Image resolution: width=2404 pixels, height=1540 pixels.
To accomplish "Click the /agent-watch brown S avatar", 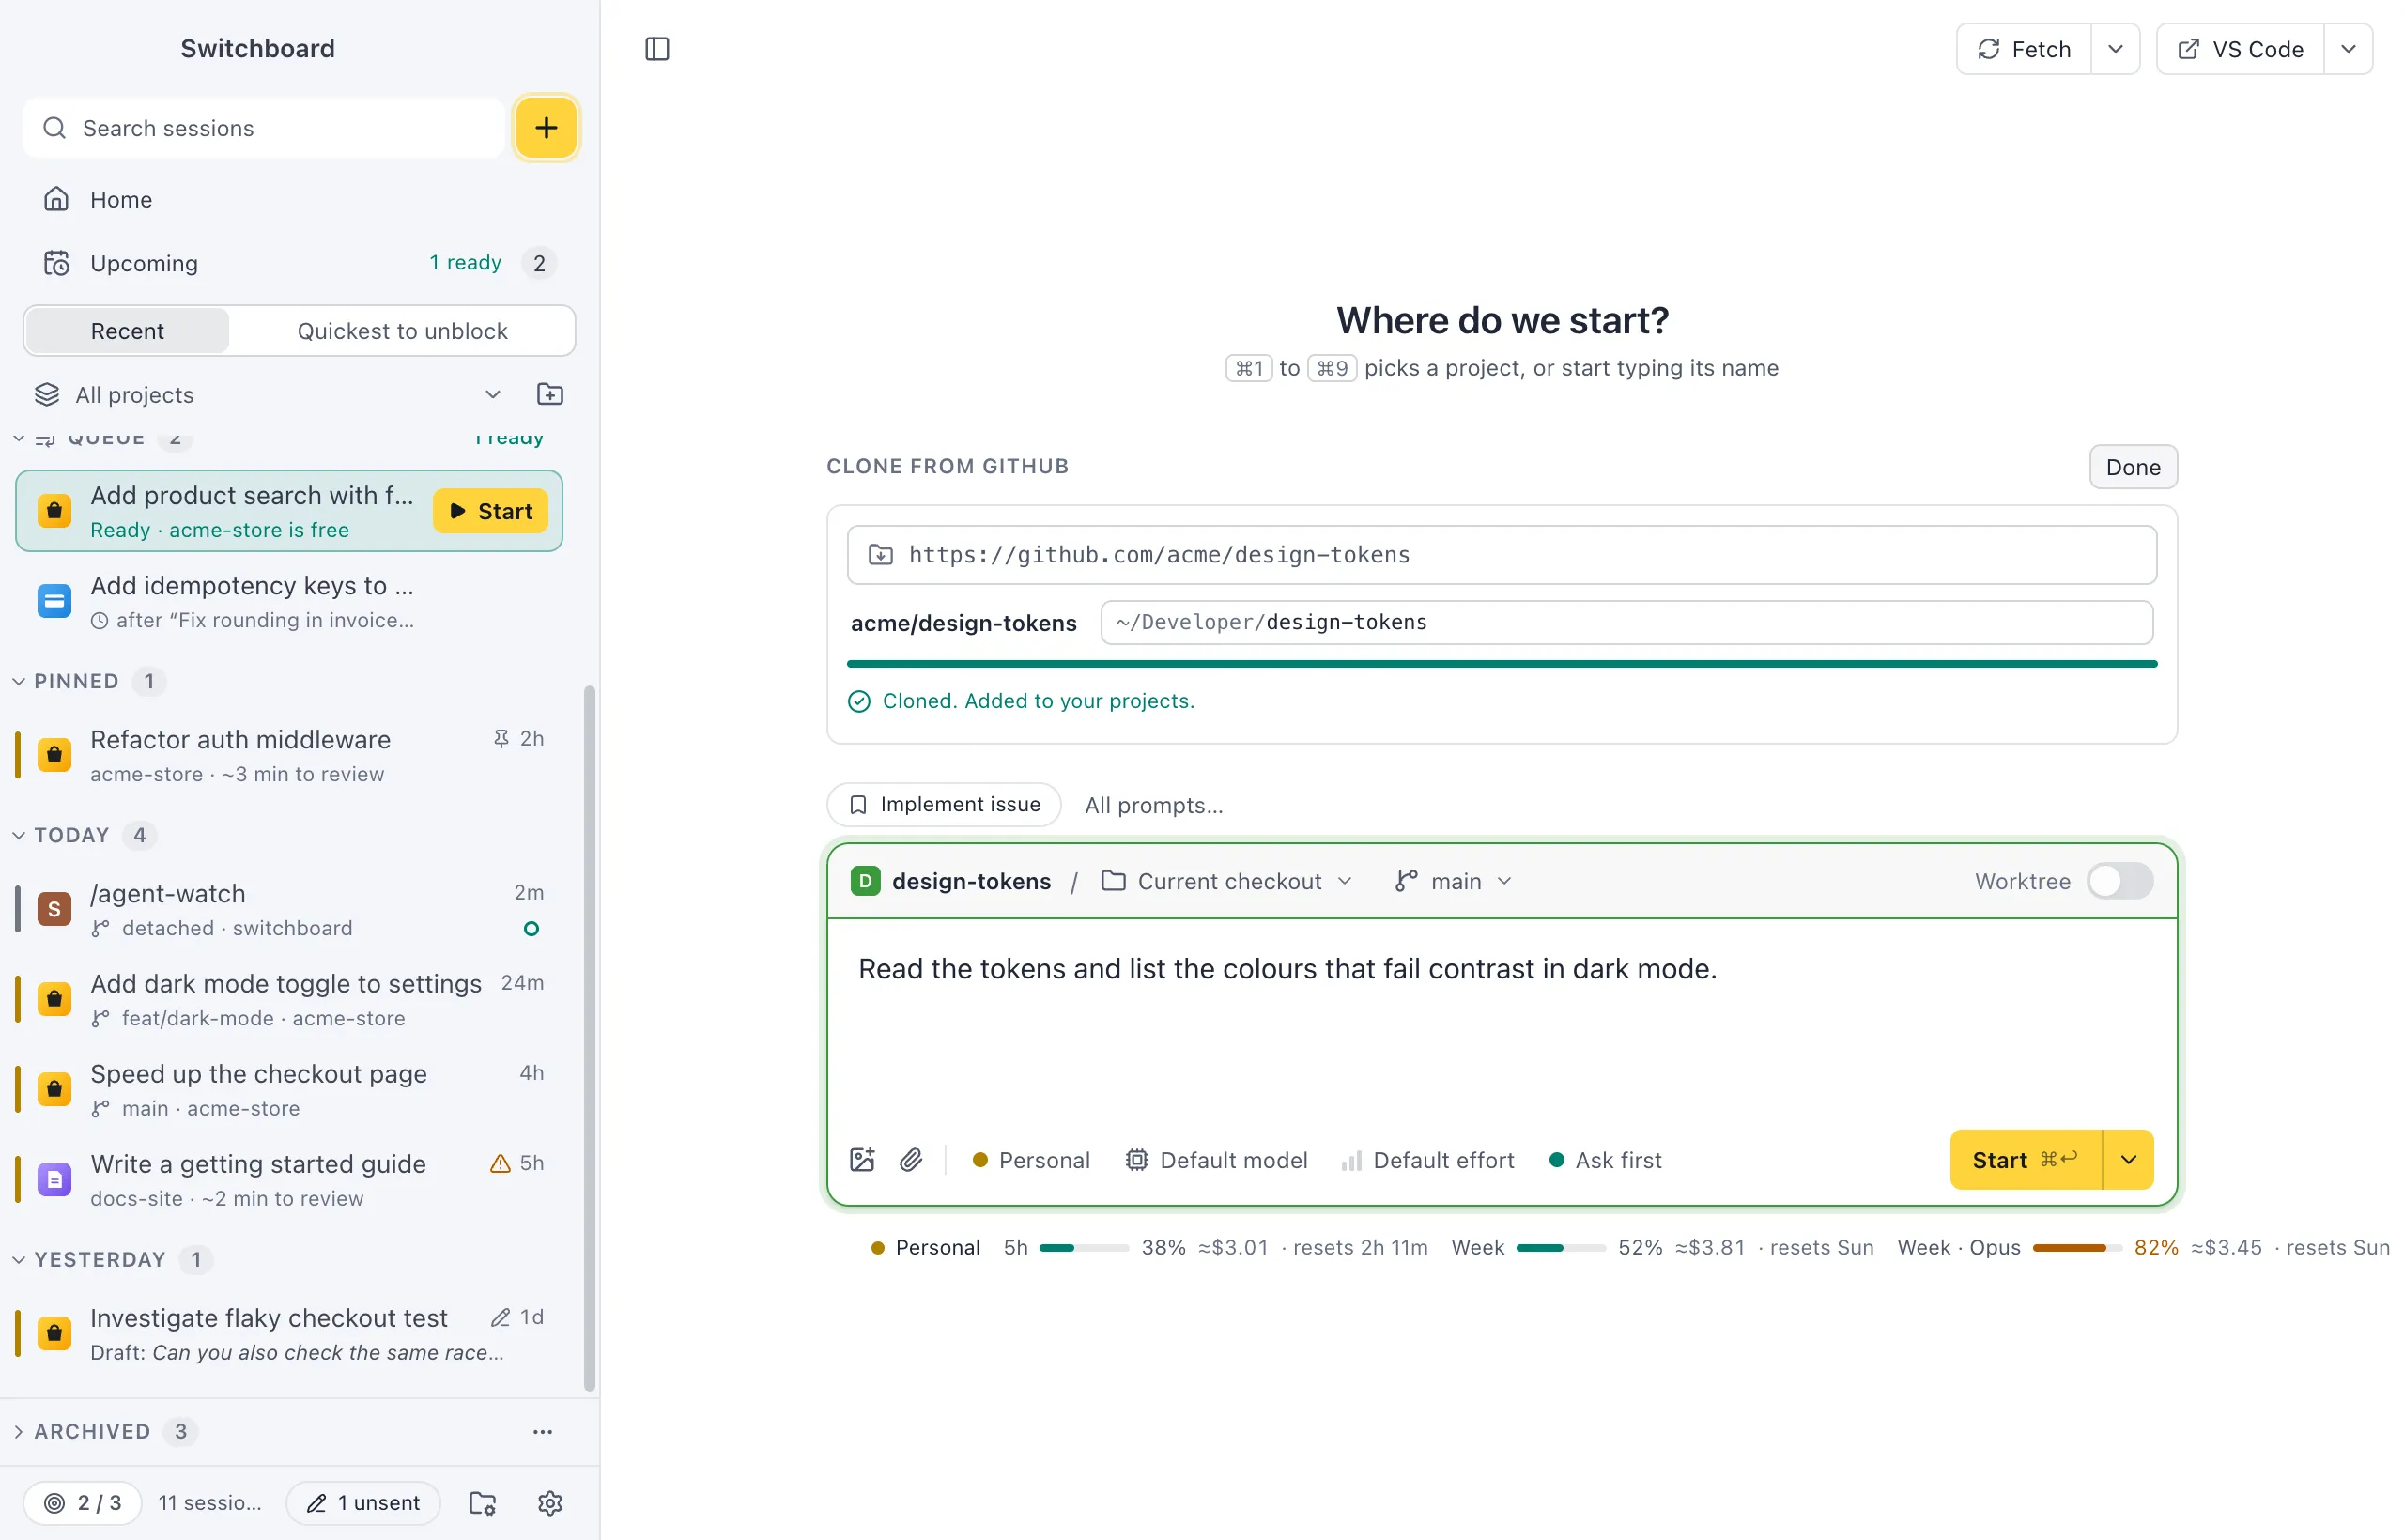I will pyautogui.click(x=54, y=909).
